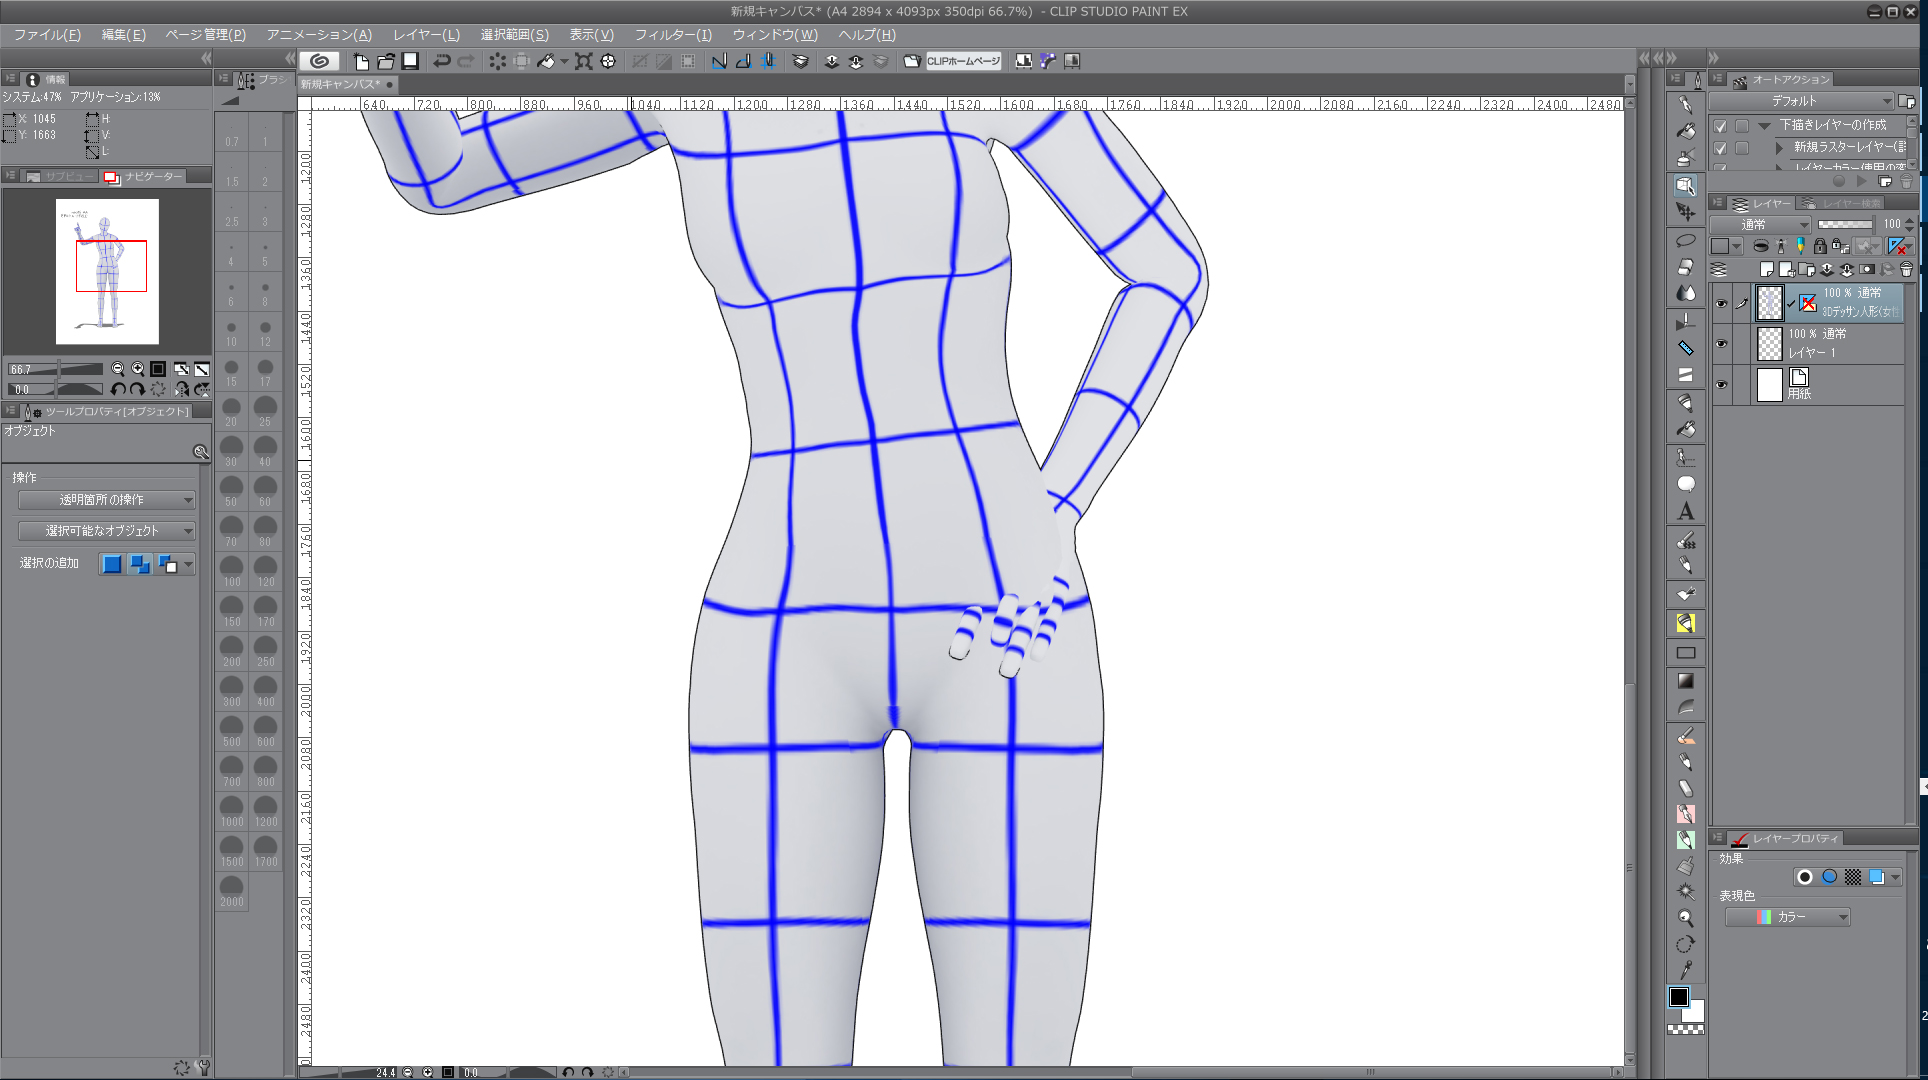This screenshot has width=1928, height=1080.
Task: Click the New Raster Layer icon
Action: pos(1767,269)
